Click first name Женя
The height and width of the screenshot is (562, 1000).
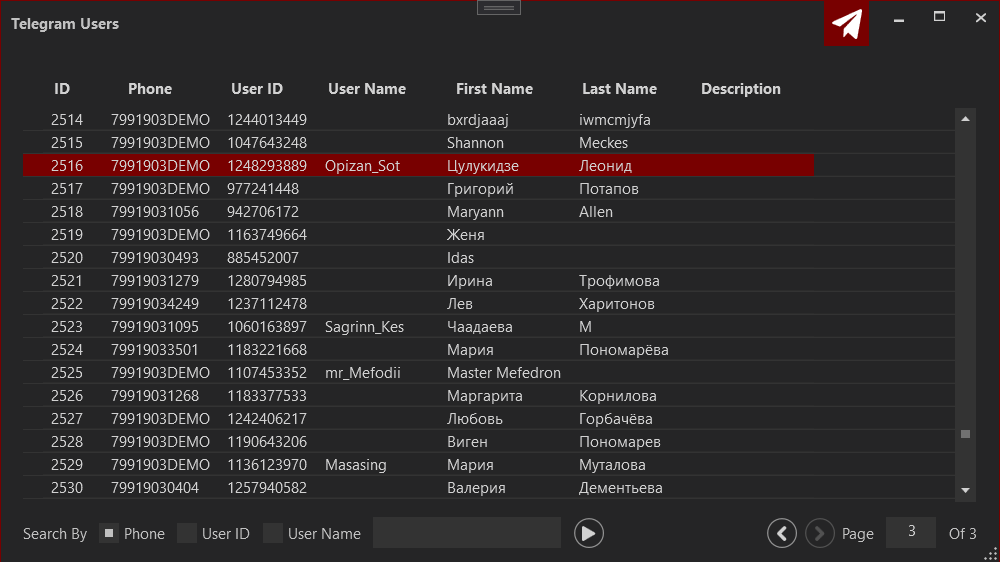click(x=466, y=235)
